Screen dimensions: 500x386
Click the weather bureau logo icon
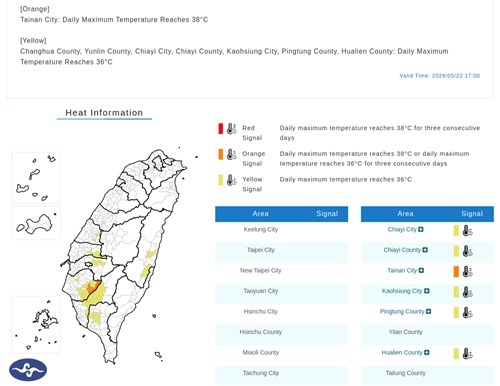[x=28, y=370]
